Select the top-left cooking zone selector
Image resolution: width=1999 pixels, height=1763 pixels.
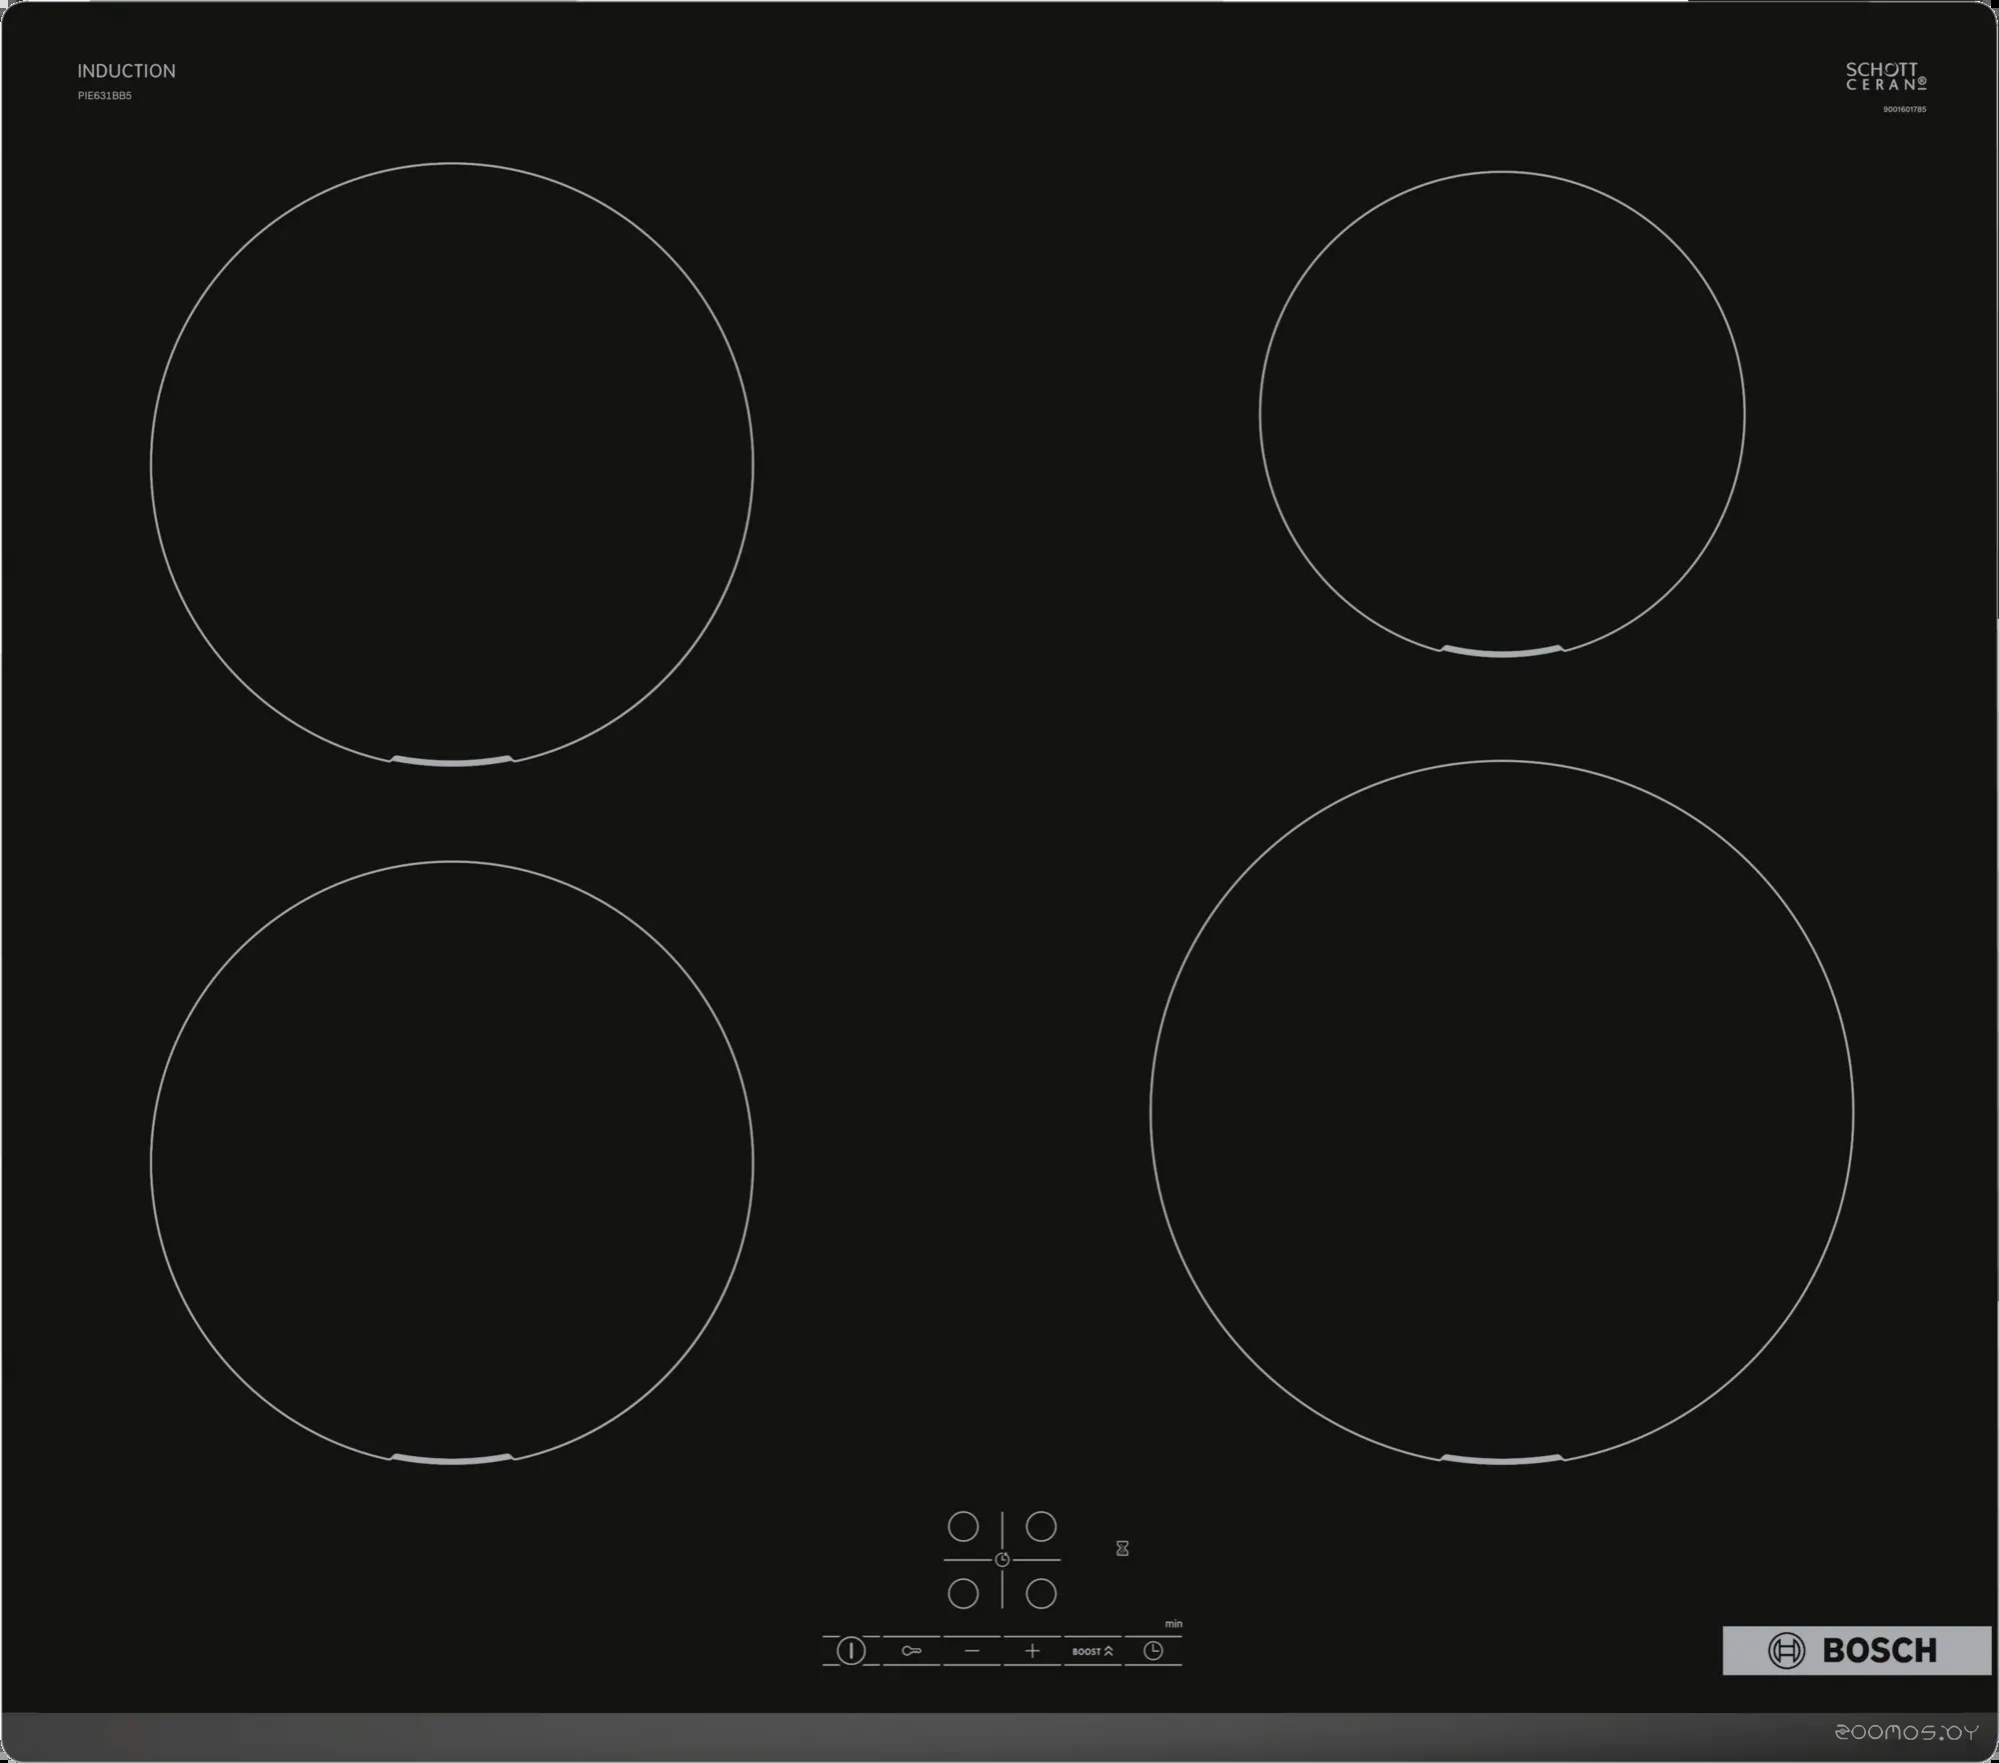(x=963, y=1527)
